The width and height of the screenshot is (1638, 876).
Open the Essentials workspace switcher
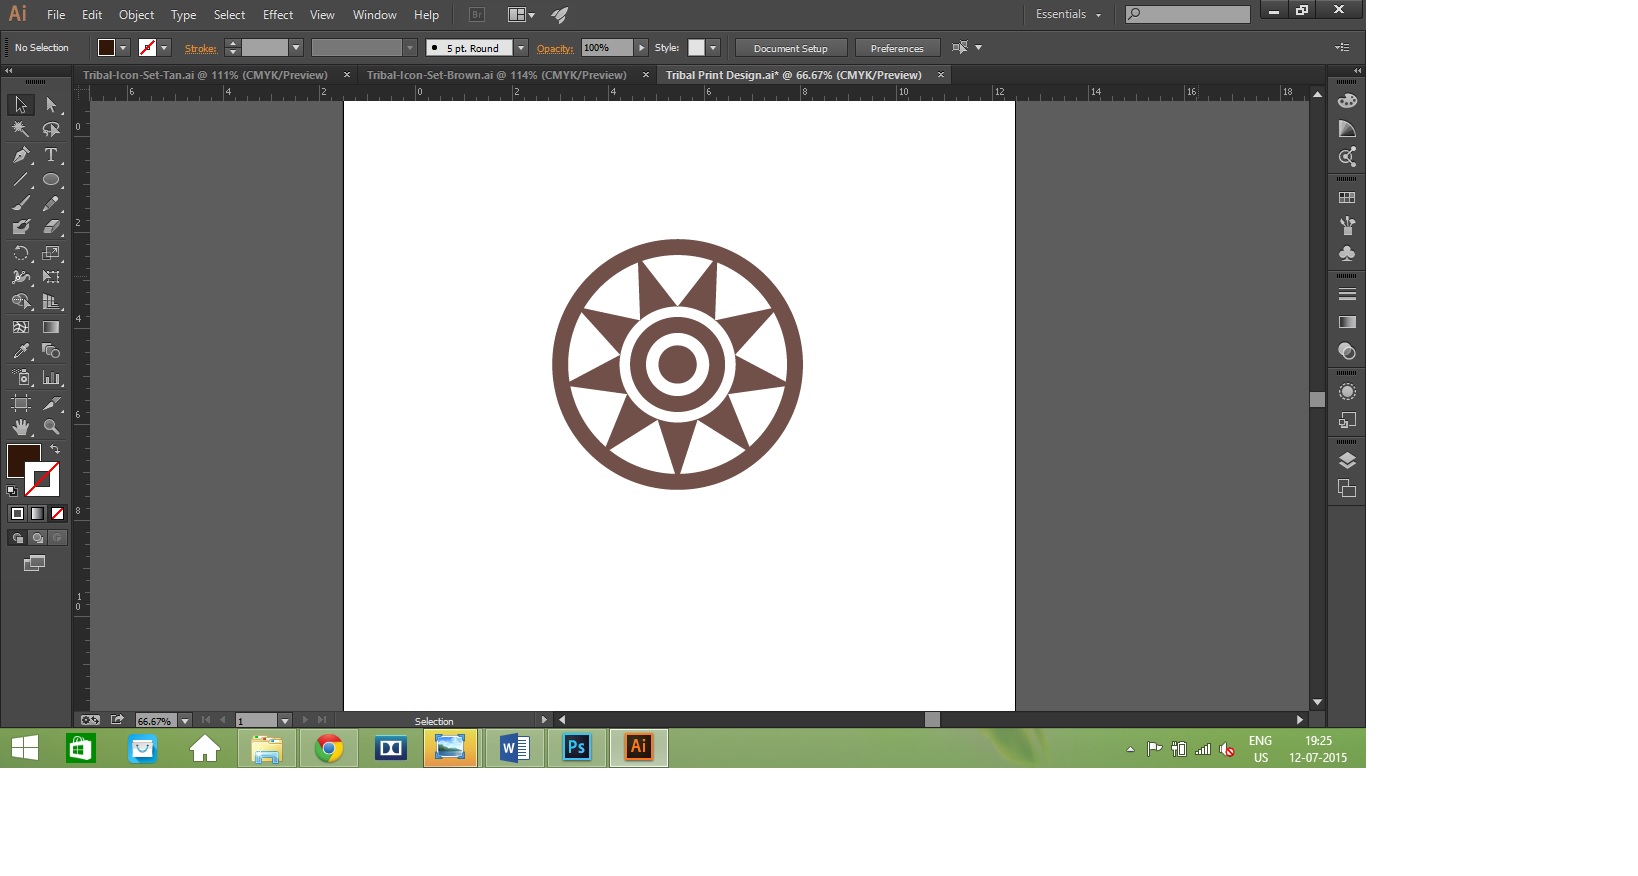(1068, 14)
